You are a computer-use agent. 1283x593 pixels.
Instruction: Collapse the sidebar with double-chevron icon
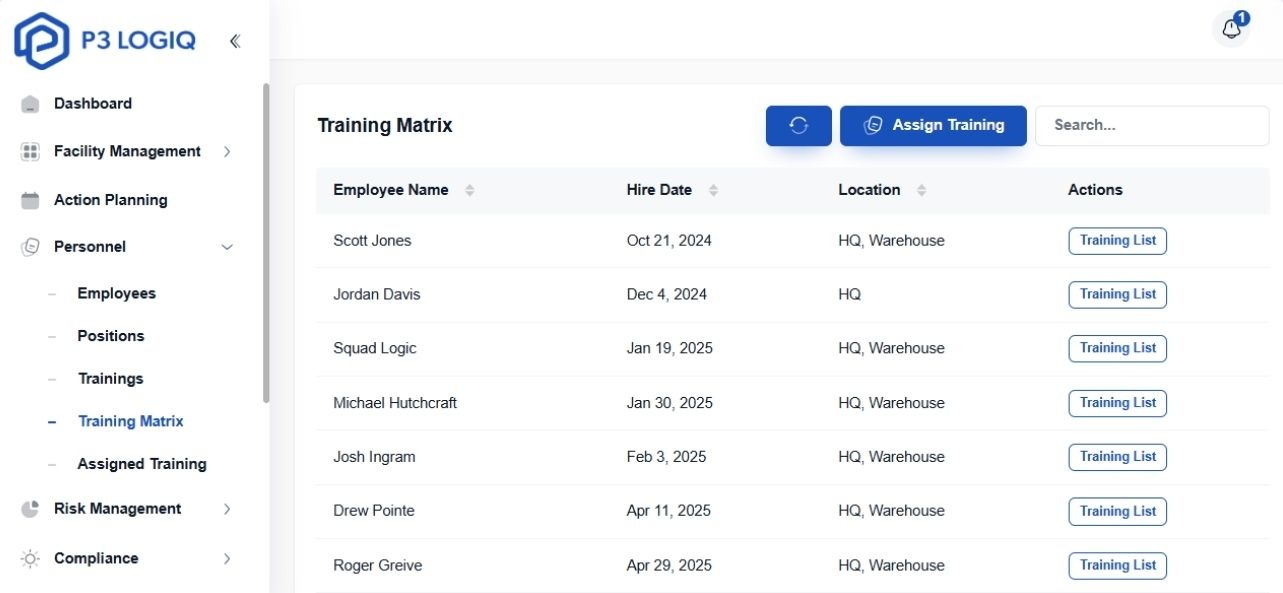pos(235,41)
